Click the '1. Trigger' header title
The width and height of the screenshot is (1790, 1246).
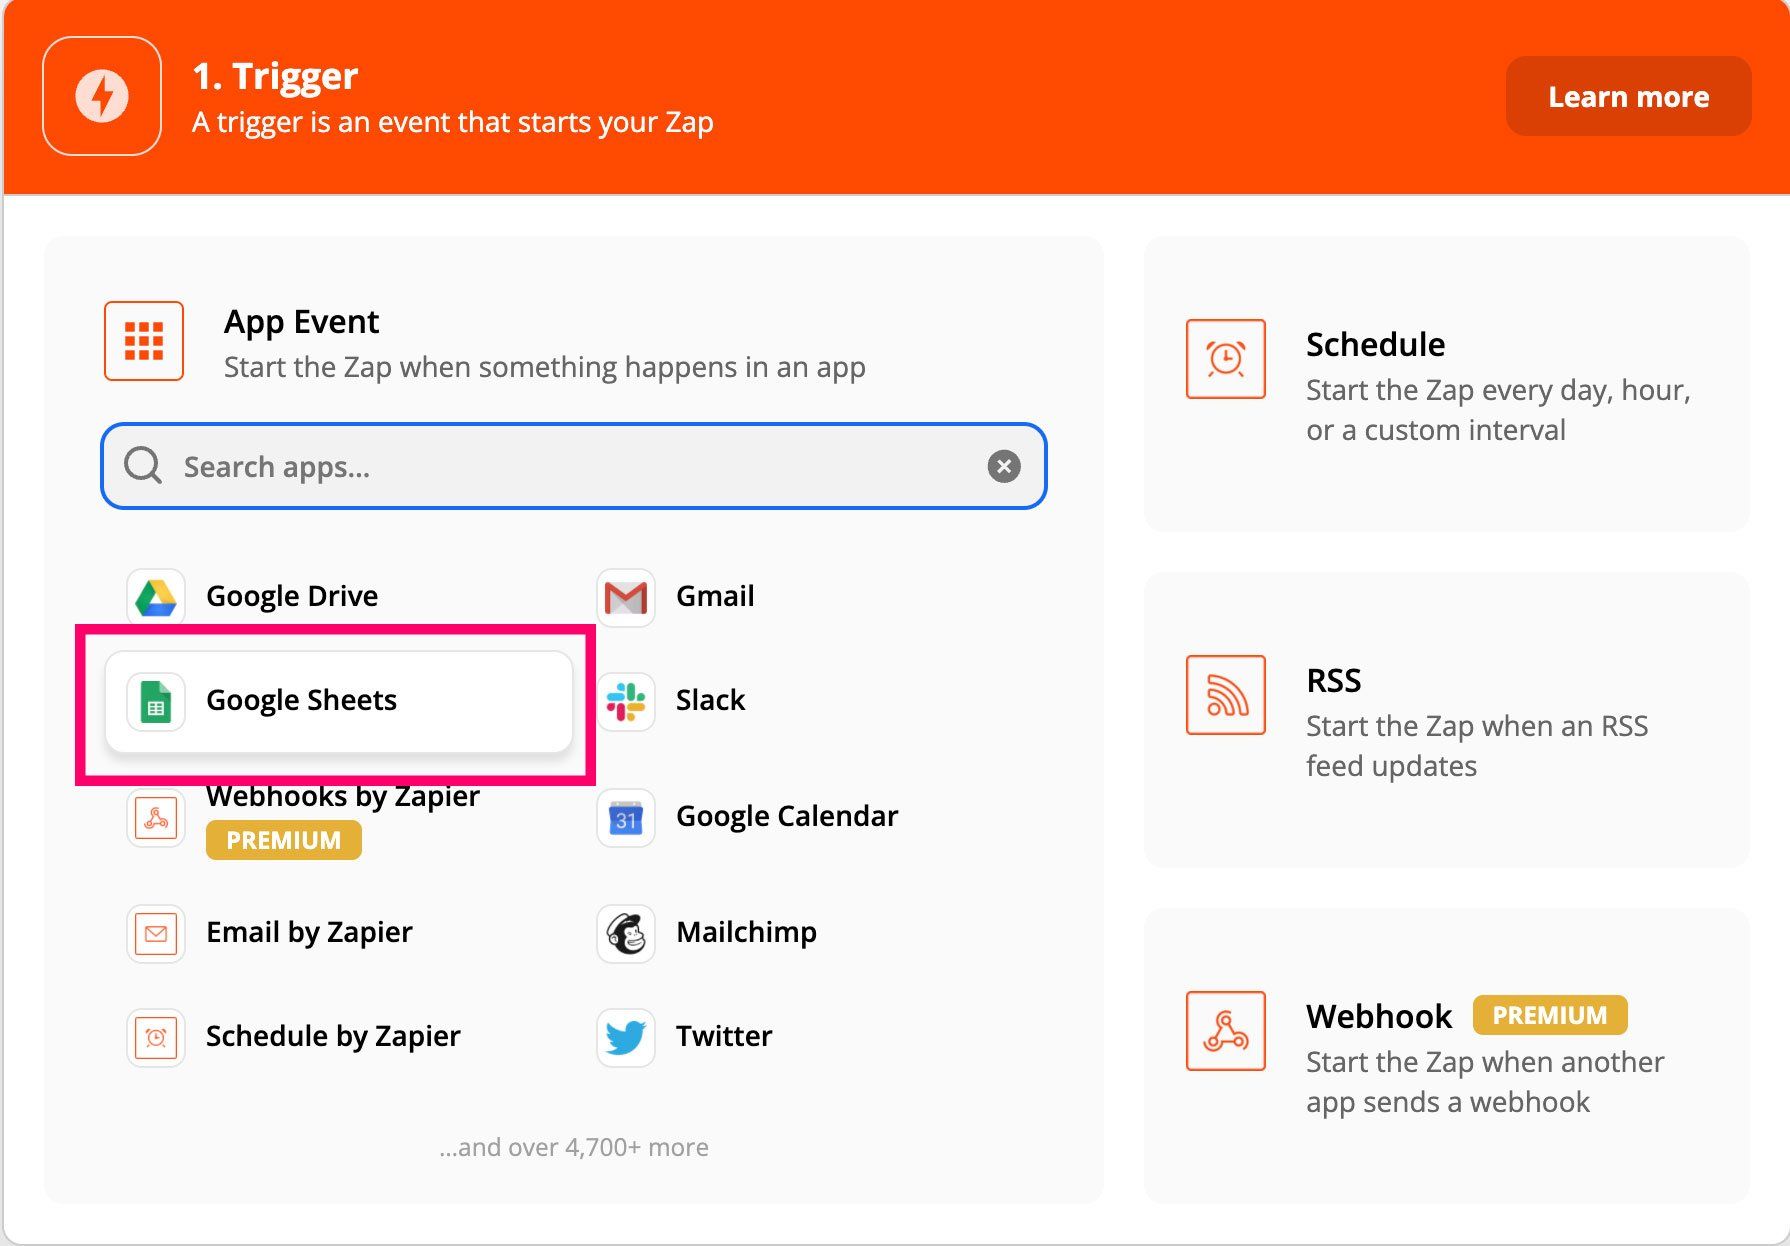pyautogui.click(x=275, y=76)
